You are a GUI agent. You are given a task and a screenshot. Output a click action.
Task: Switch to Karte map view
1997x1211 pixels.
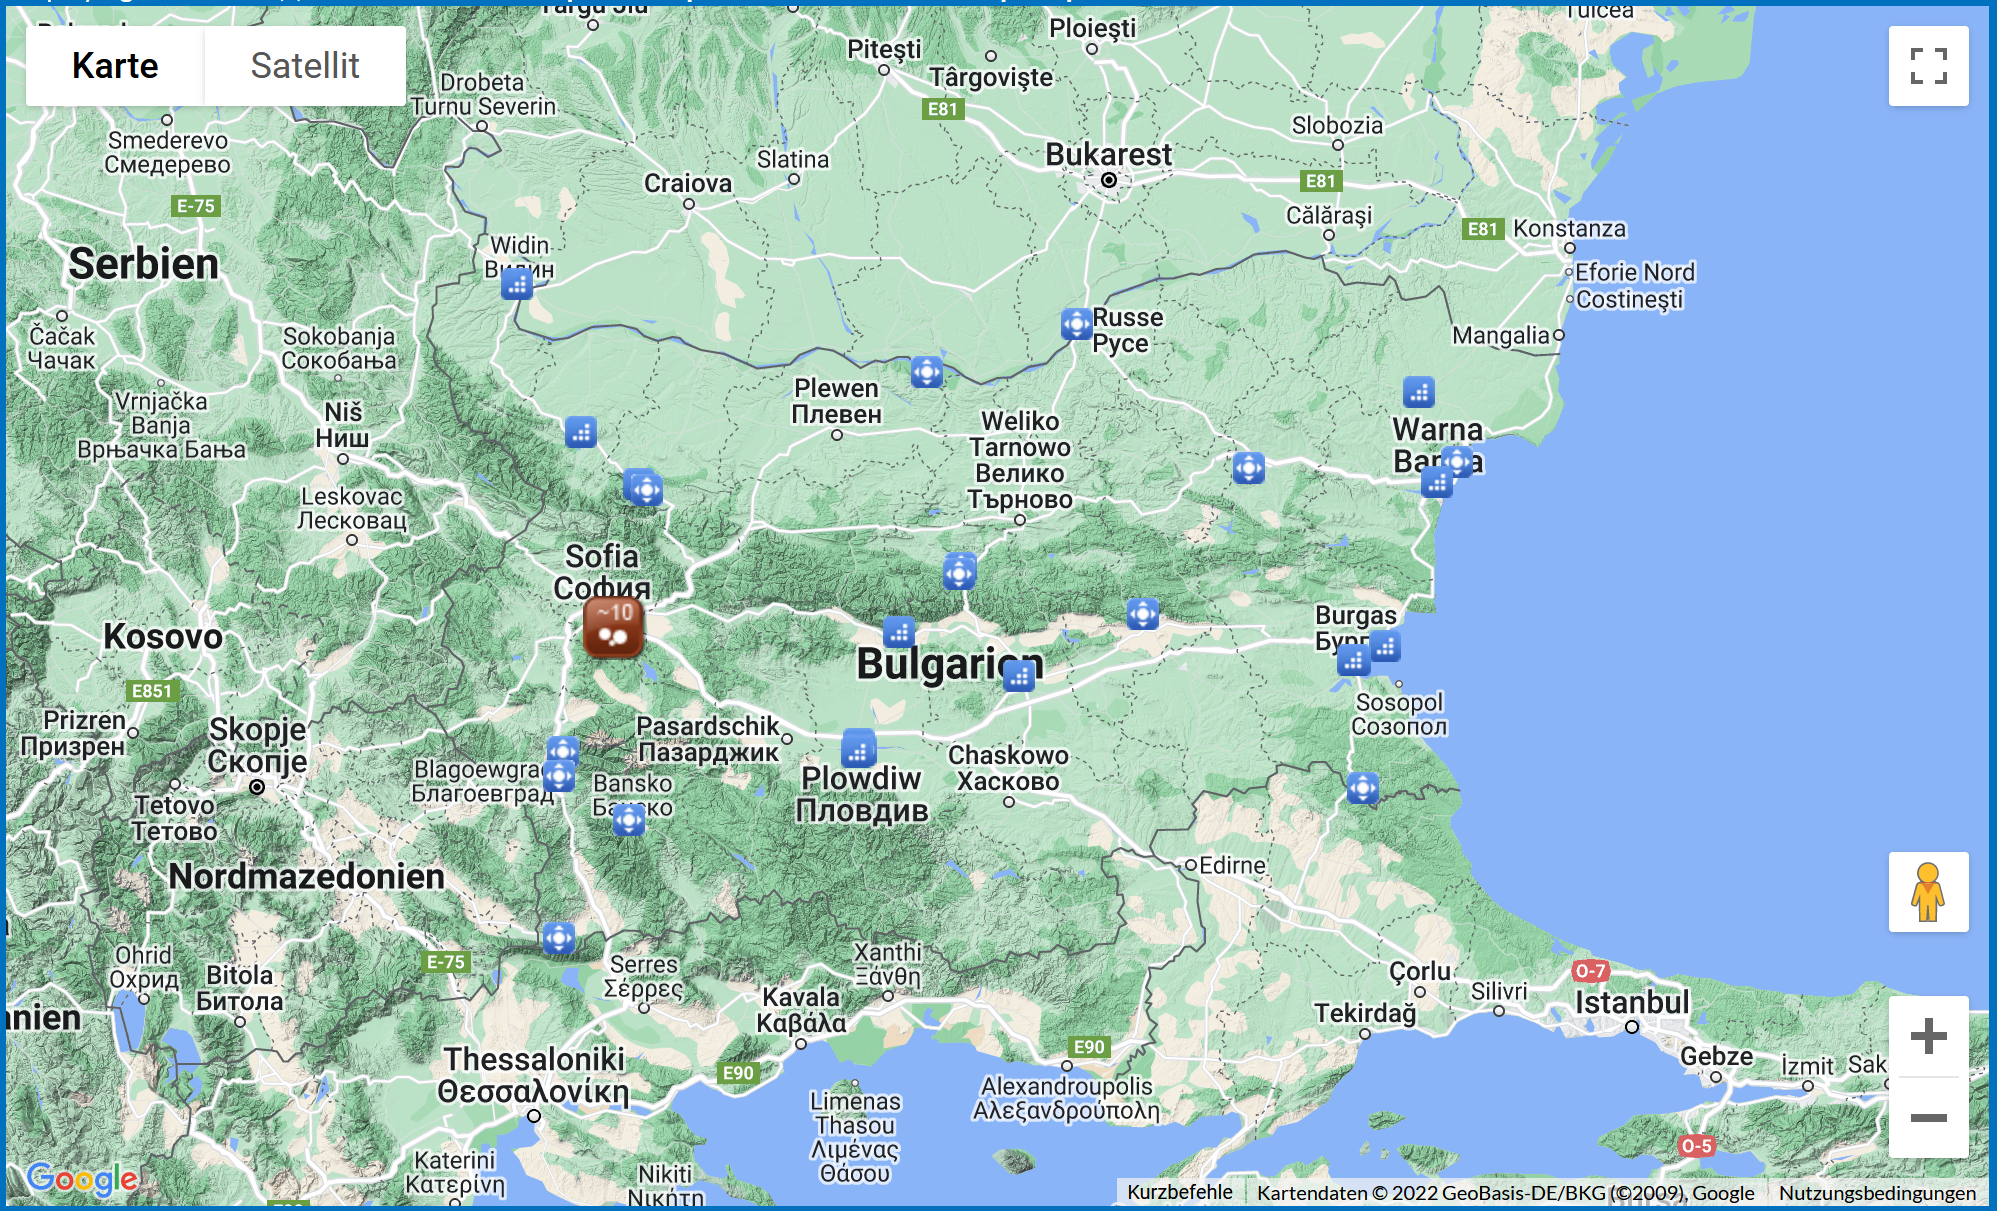pyautogui.click(x=115, y=66)
